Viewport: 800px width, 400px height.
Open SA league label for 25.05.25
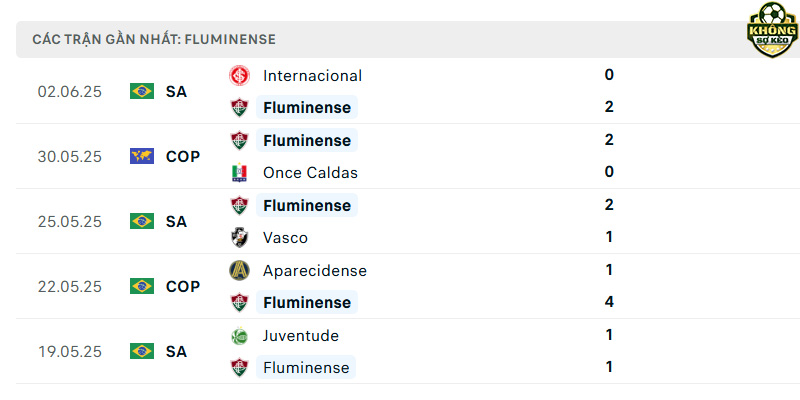tap(176, 221)
